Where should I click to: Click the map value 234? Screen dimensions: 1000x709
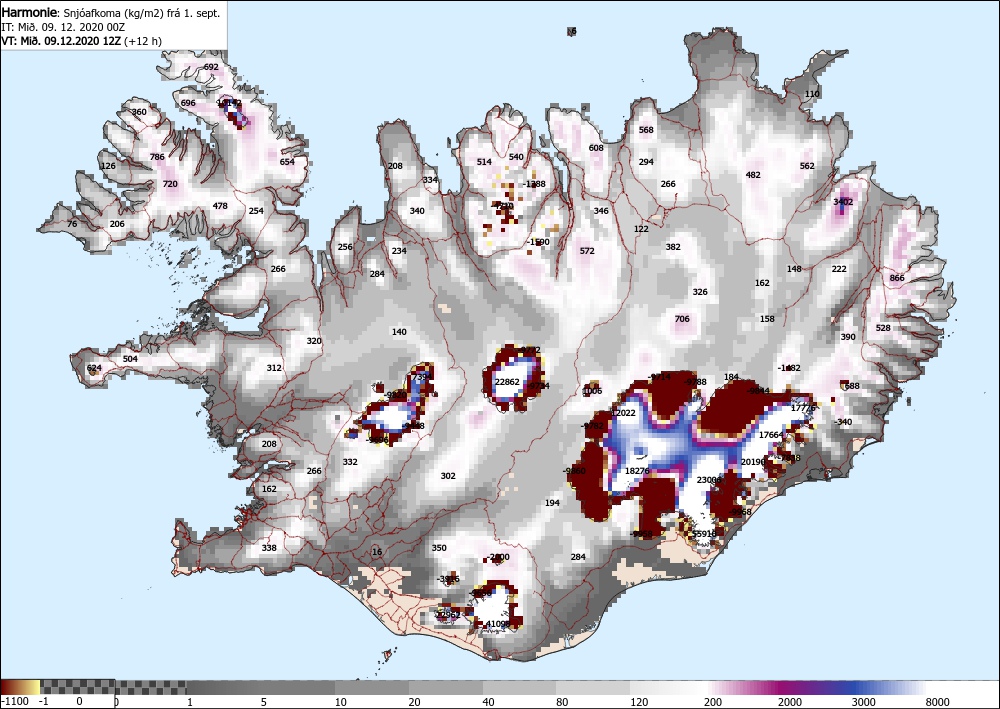[x=399, y=251]
